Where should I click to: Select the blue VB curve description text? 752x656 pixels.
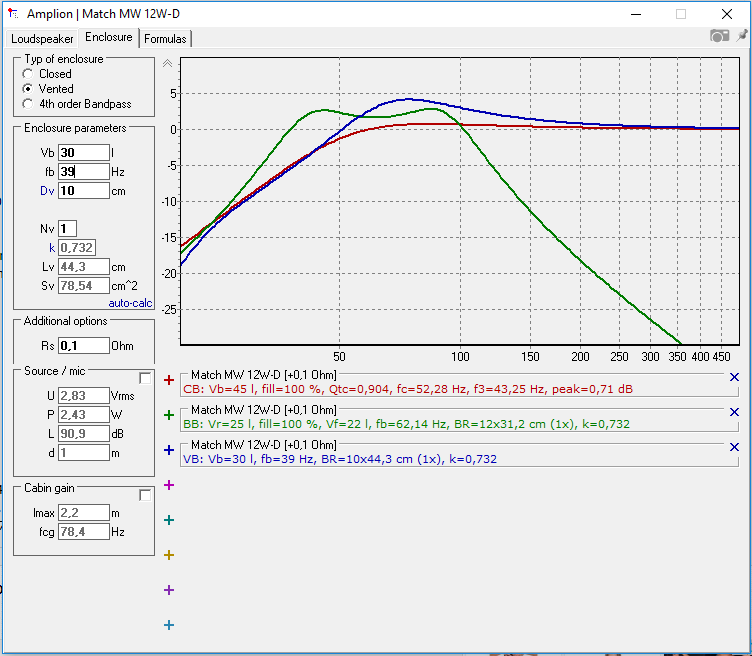point(340,459)
